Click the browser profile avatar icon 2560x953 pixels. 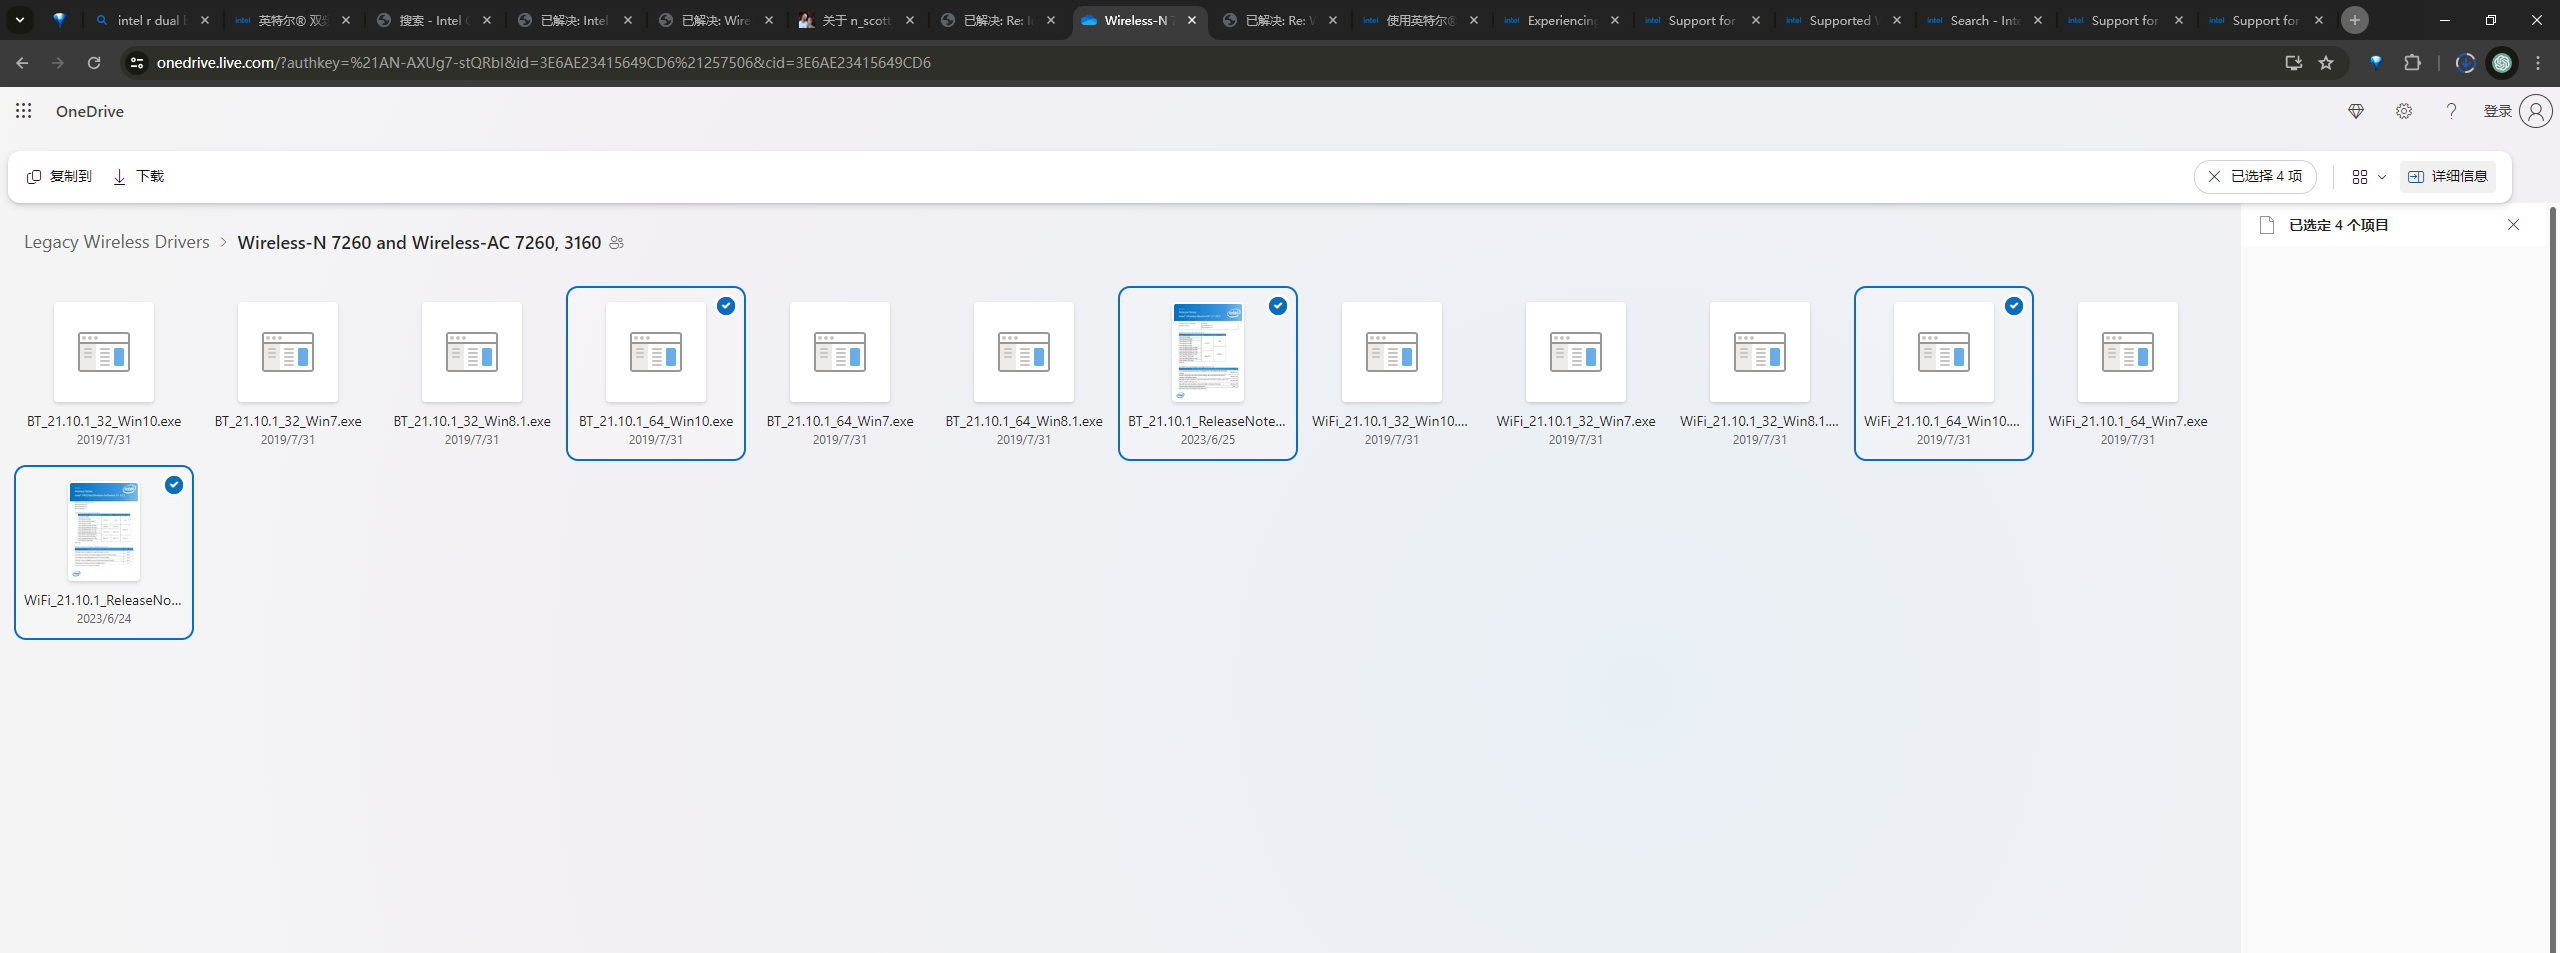coord(2502,63)
